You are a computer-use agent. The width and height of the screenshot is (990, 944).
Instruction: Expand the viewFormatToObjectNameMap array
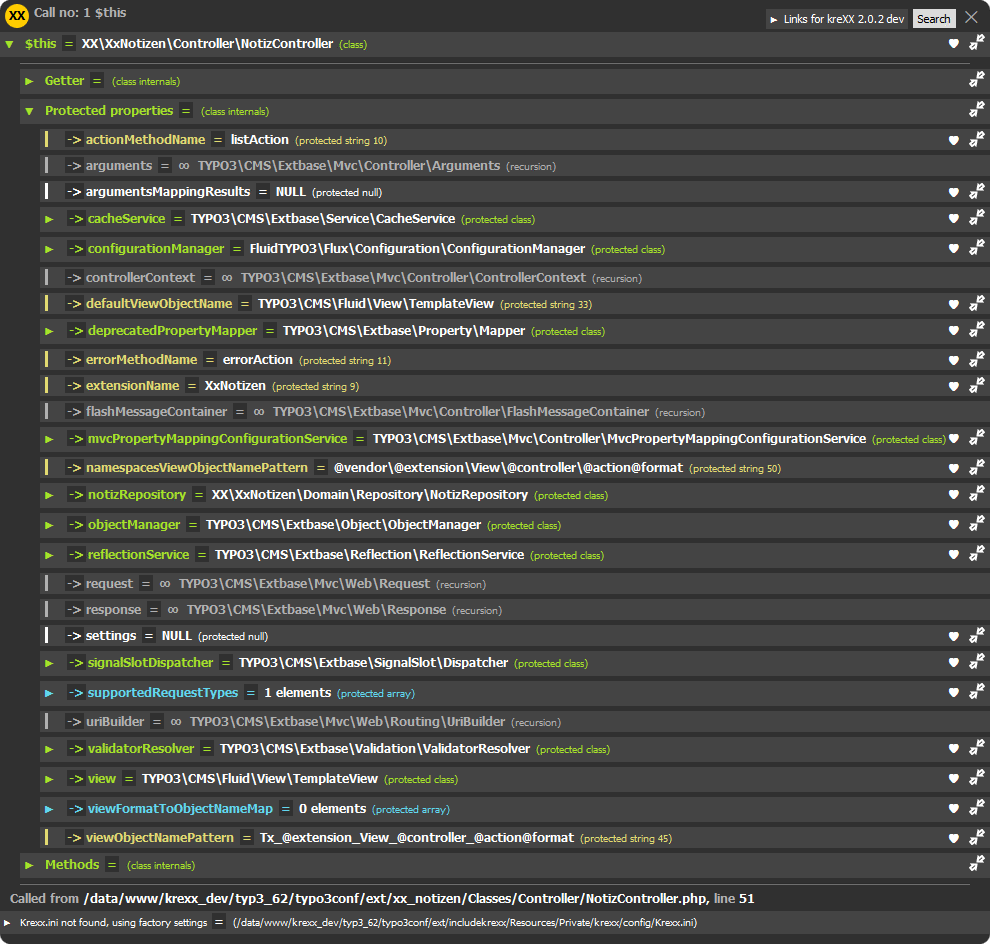click(49, 809)
